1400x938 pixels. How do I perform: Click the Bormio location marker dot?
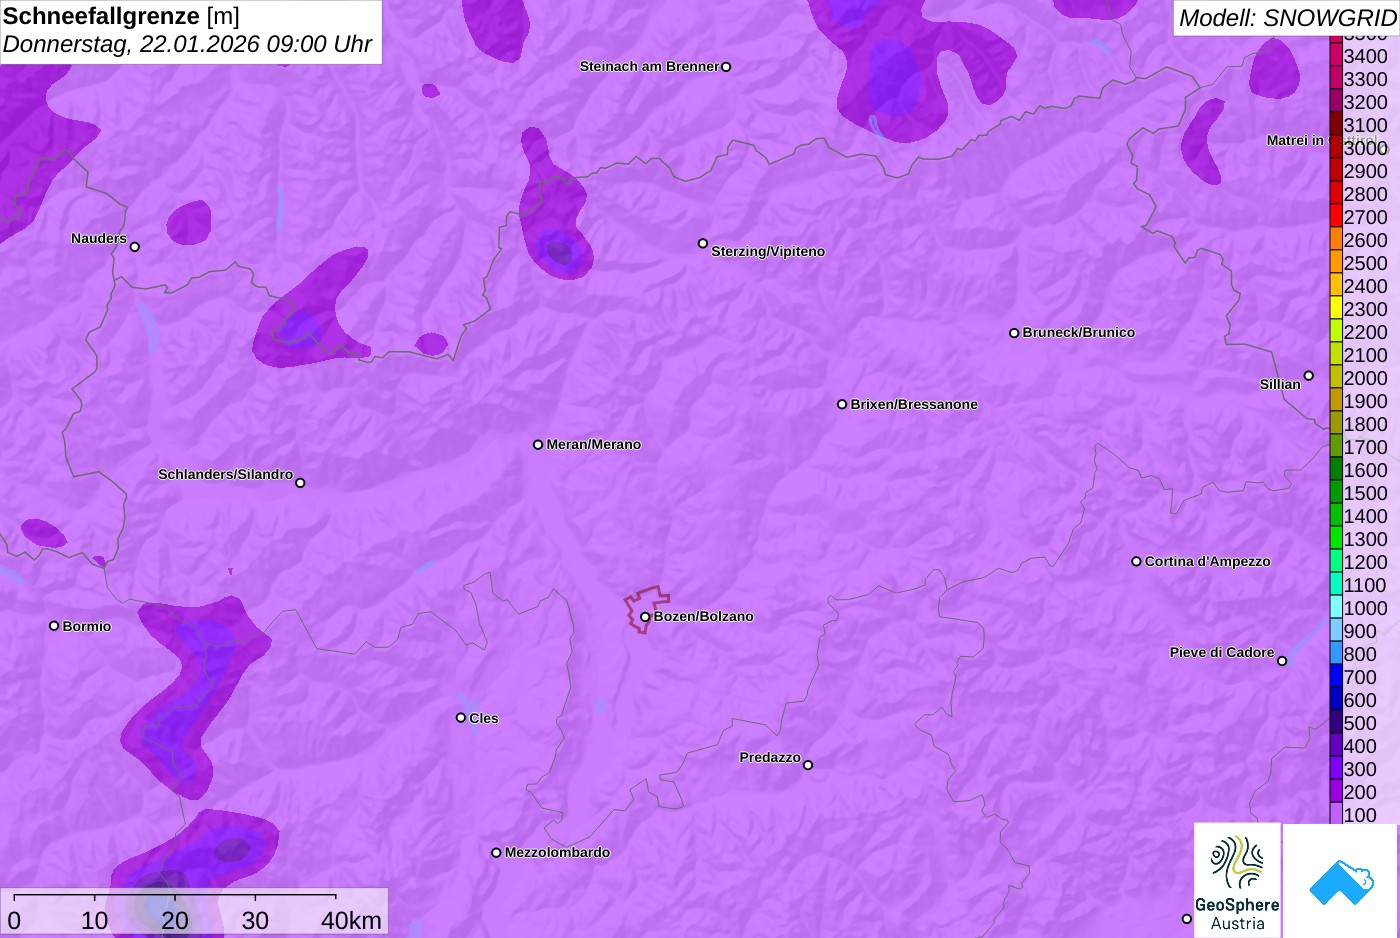54,626
